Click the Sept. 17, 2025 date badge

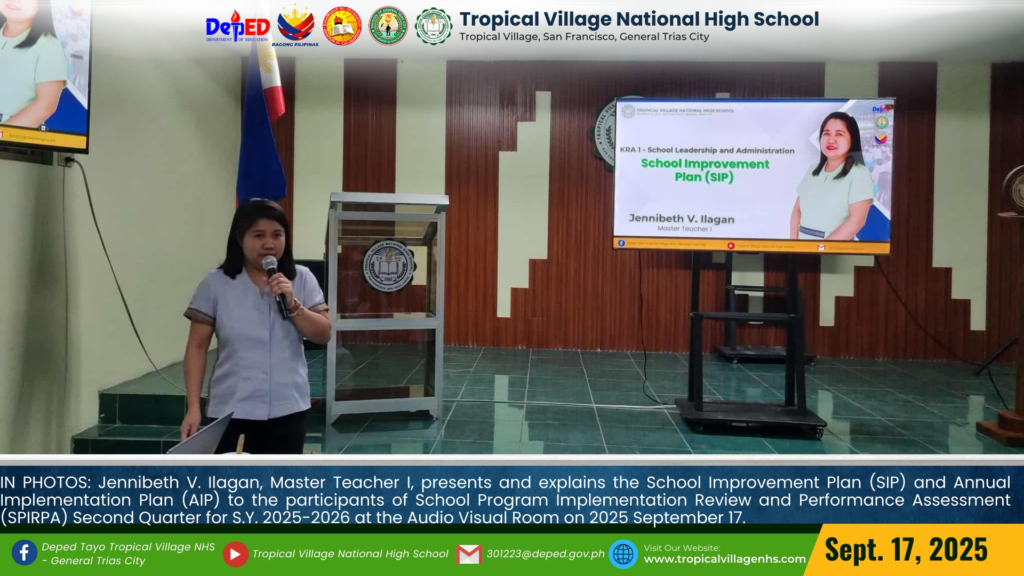tap(907, 550)
